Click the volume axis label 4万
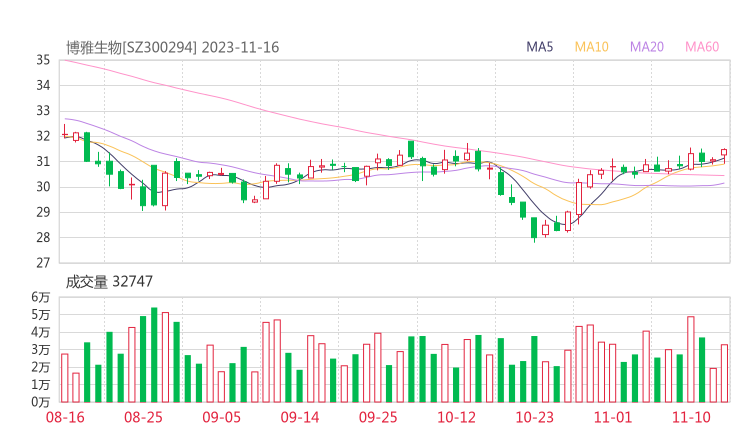740x440 pixels. (x=41, y=332)
